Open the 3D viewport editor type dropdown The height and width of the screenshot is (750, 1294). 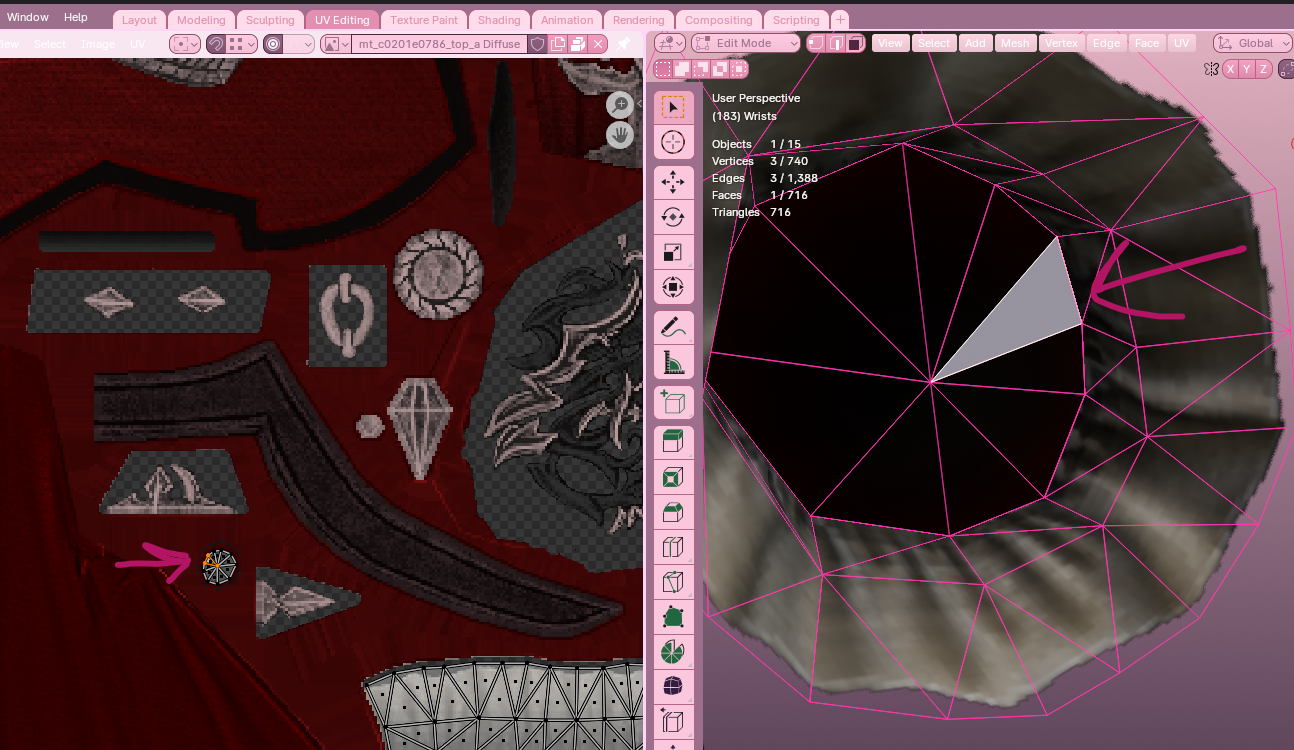click(670, 43)
